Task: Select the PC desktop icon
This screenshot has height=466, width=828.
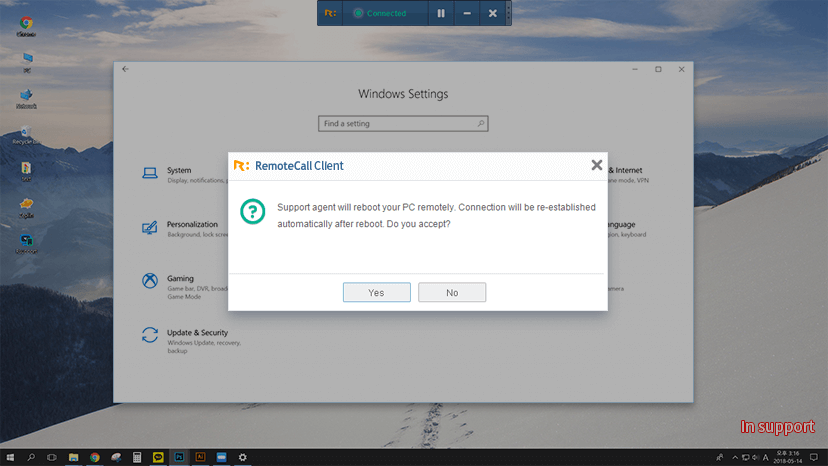Action: (x=27, y=62)
